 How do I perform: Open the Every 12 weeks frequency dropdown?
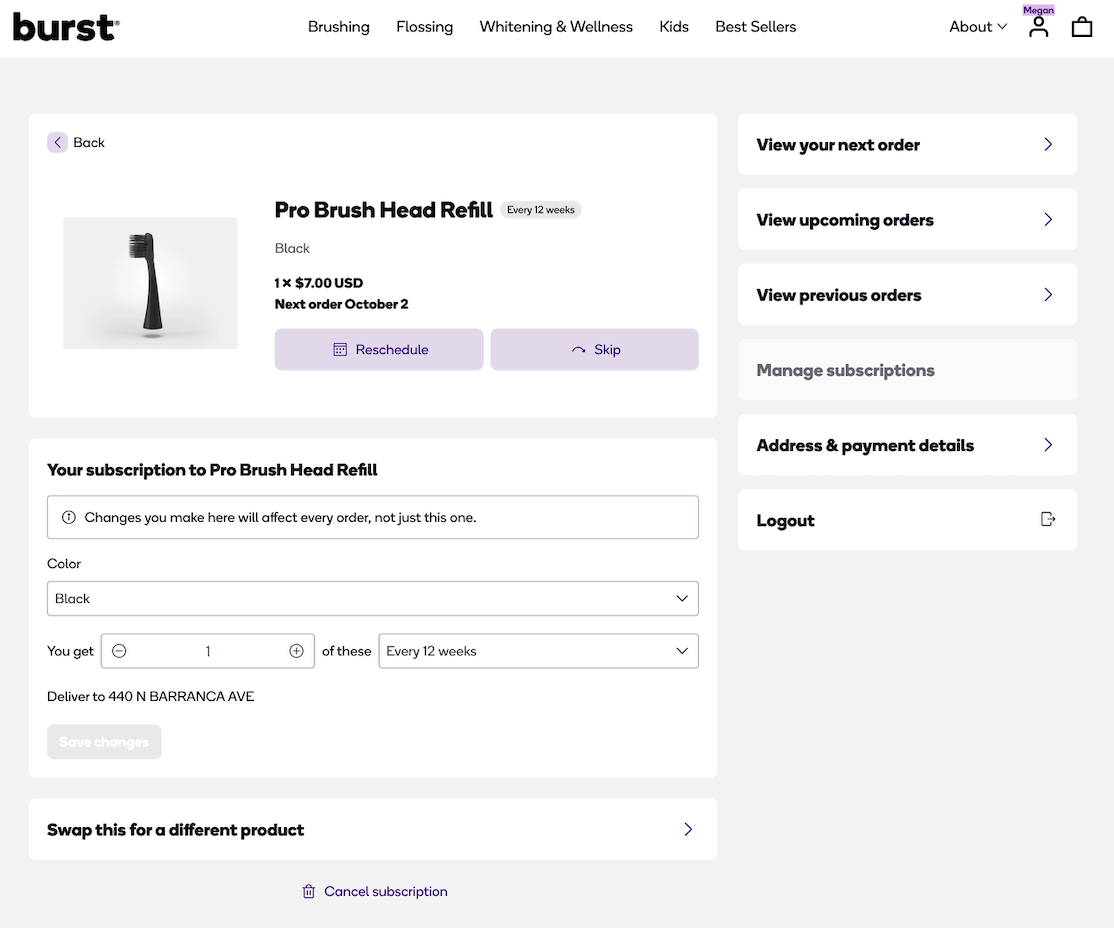(x=538, y=651)
